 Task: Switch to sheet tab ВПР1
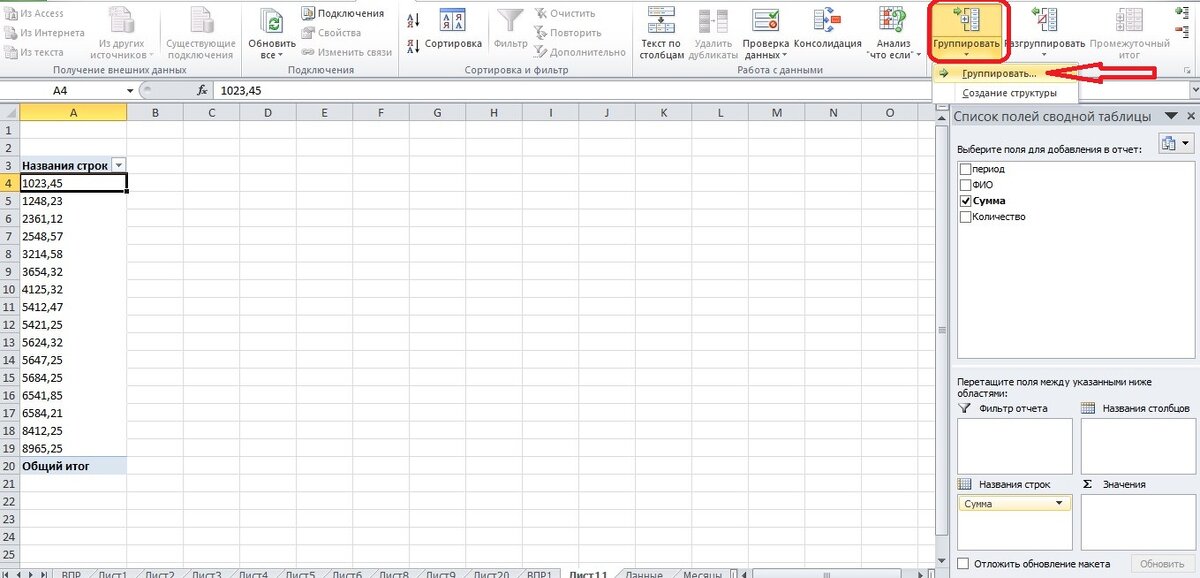[539, 574]
